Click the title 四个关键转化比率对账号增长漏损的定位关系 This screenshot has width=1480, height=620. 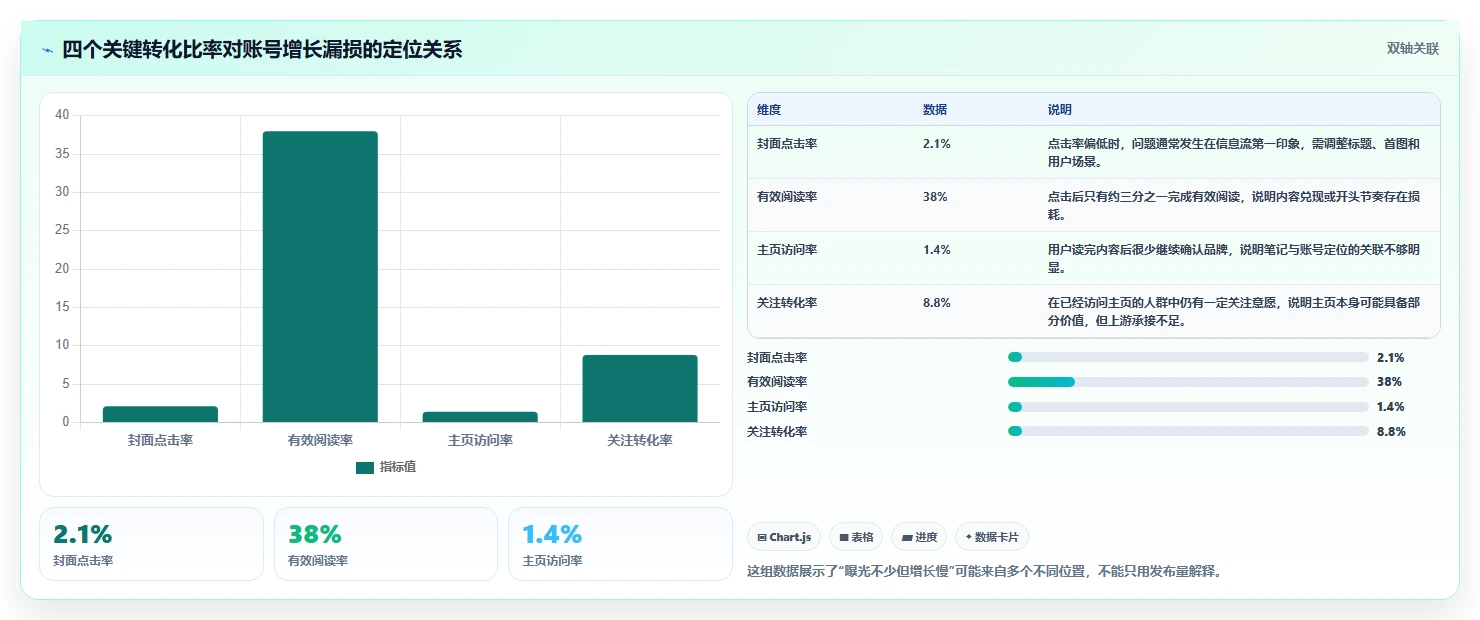click(262, 50)
